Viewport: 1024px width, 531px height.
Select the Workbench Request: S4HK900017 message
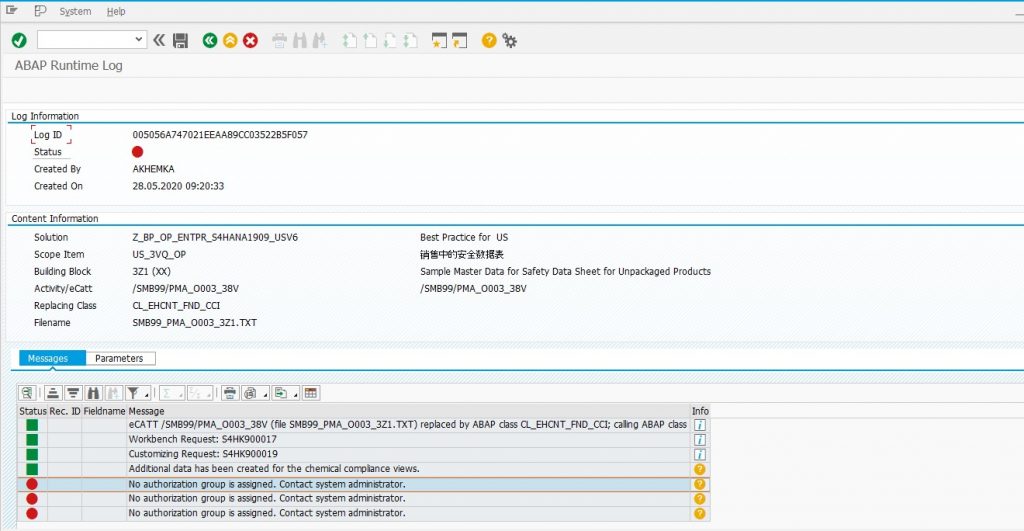pyautogui.click(x=202, y=439)
